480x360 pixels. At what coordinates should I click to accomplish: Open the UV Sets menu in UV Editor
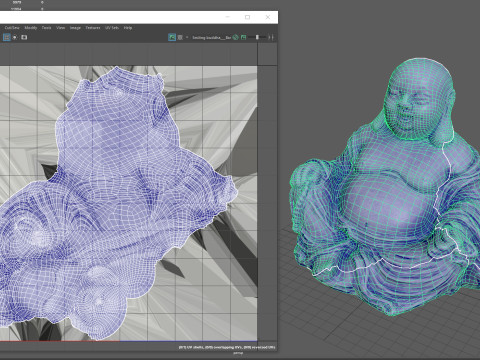tap(112, 28)
